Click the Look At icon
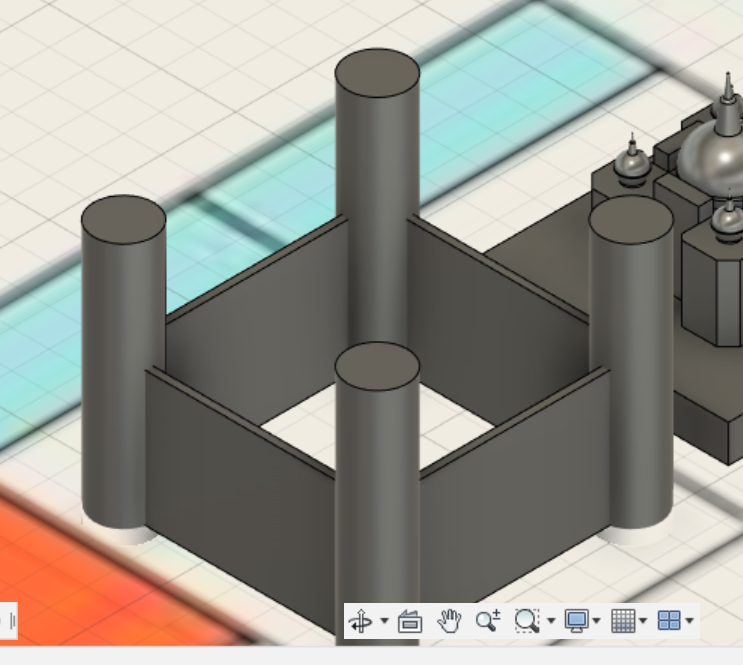 [x=410, y=621]
